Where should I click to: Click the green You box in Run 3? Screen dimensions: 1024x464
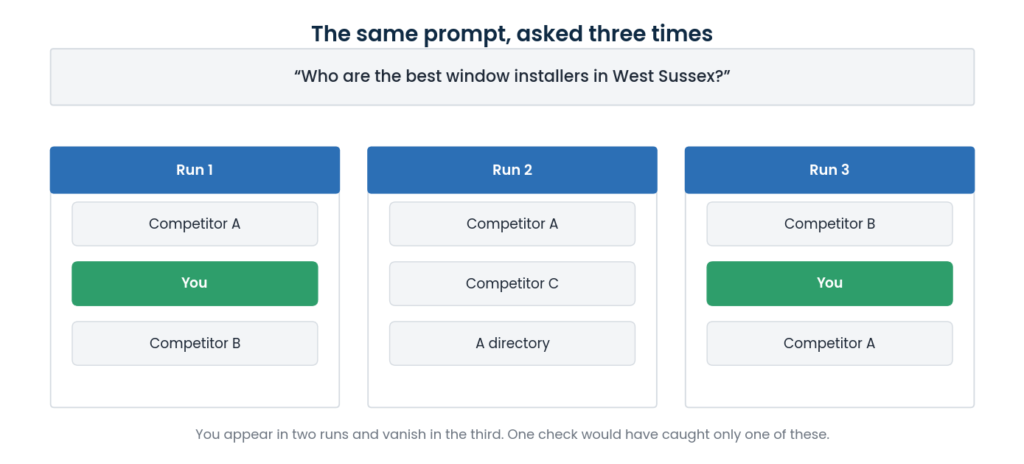tap(829, 283)
